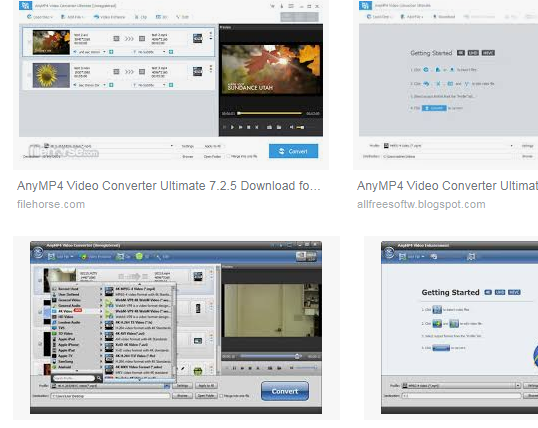Pause playback in the dark-blue window preview

tap(234, 368)
